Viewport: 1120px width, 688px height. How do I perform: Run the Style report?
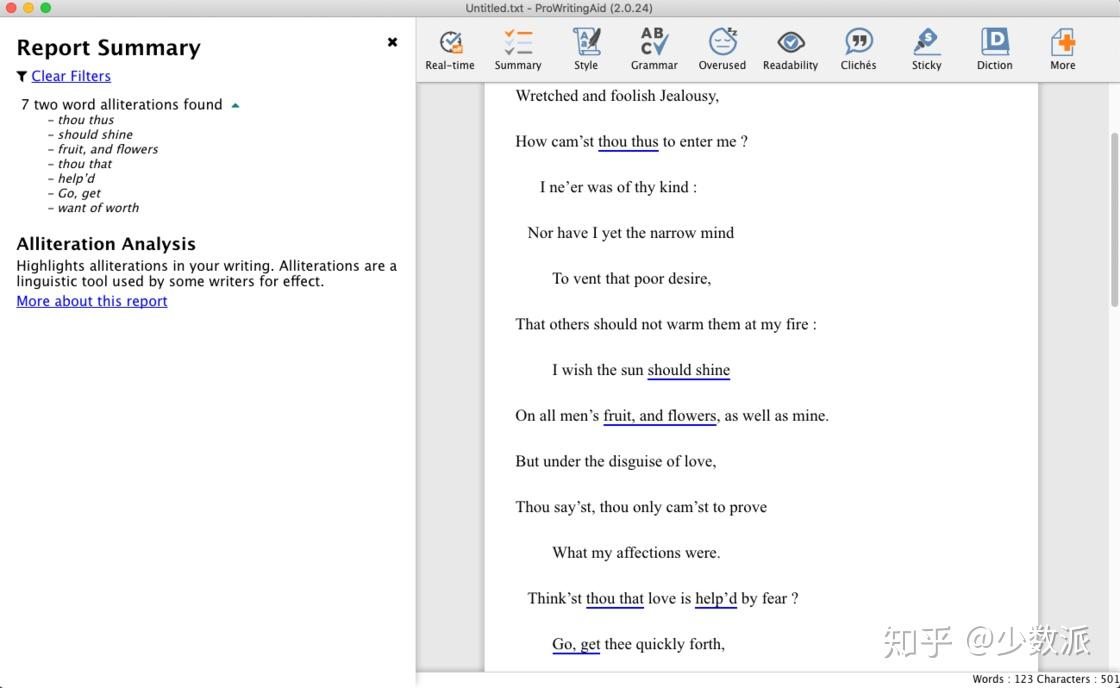pos(586,49)
